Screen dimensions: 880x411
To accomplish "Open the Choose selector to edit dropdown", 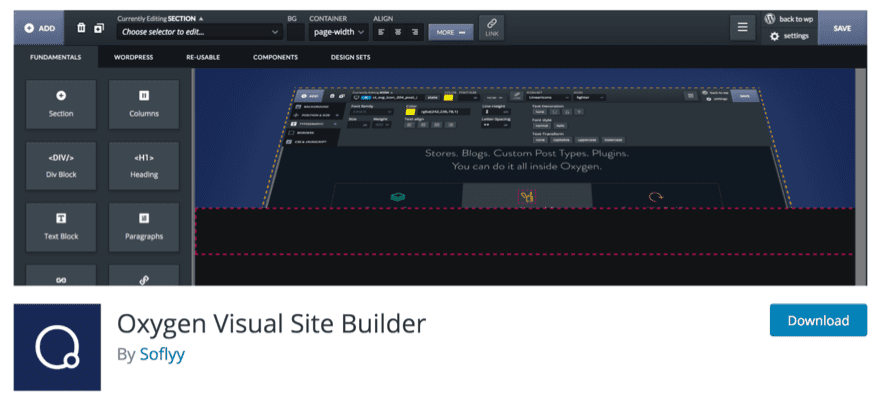I will (x=199, y=32).
